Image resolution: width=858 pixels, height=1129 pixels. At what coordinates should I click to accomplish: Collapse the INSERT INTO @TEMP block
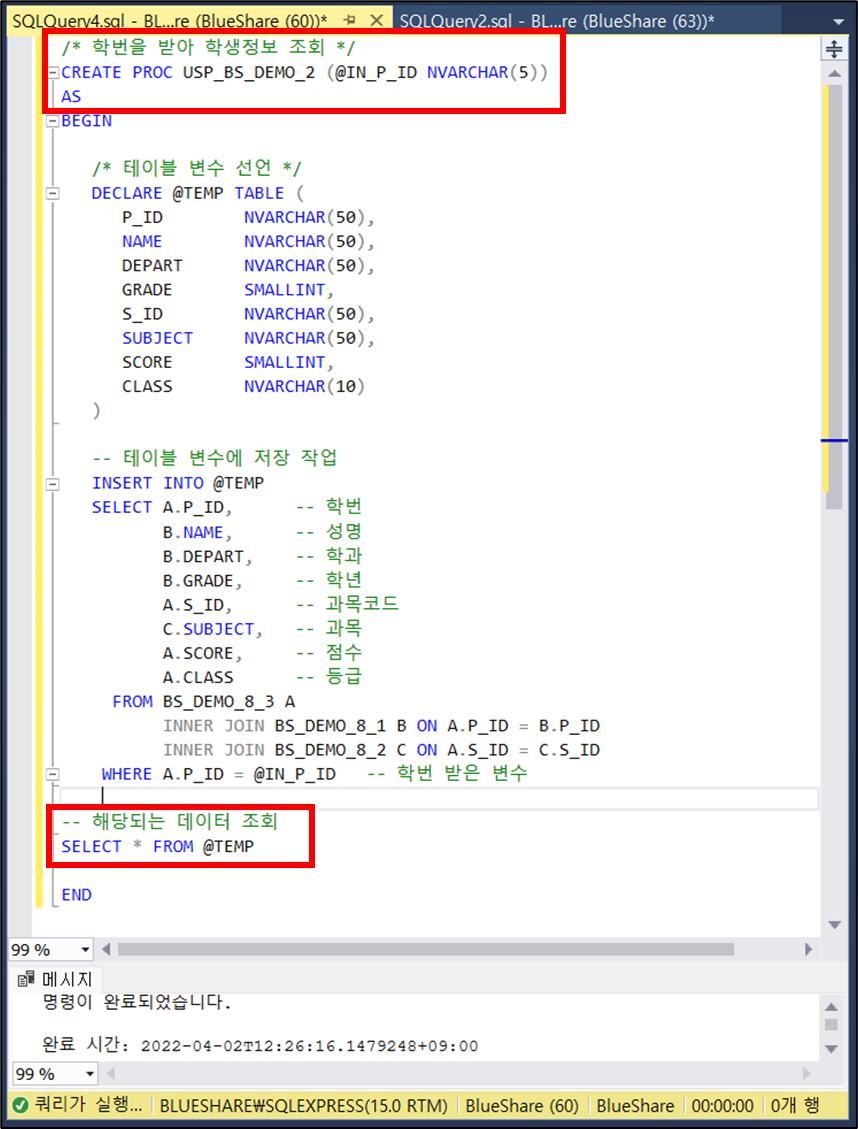coord(53,484)
